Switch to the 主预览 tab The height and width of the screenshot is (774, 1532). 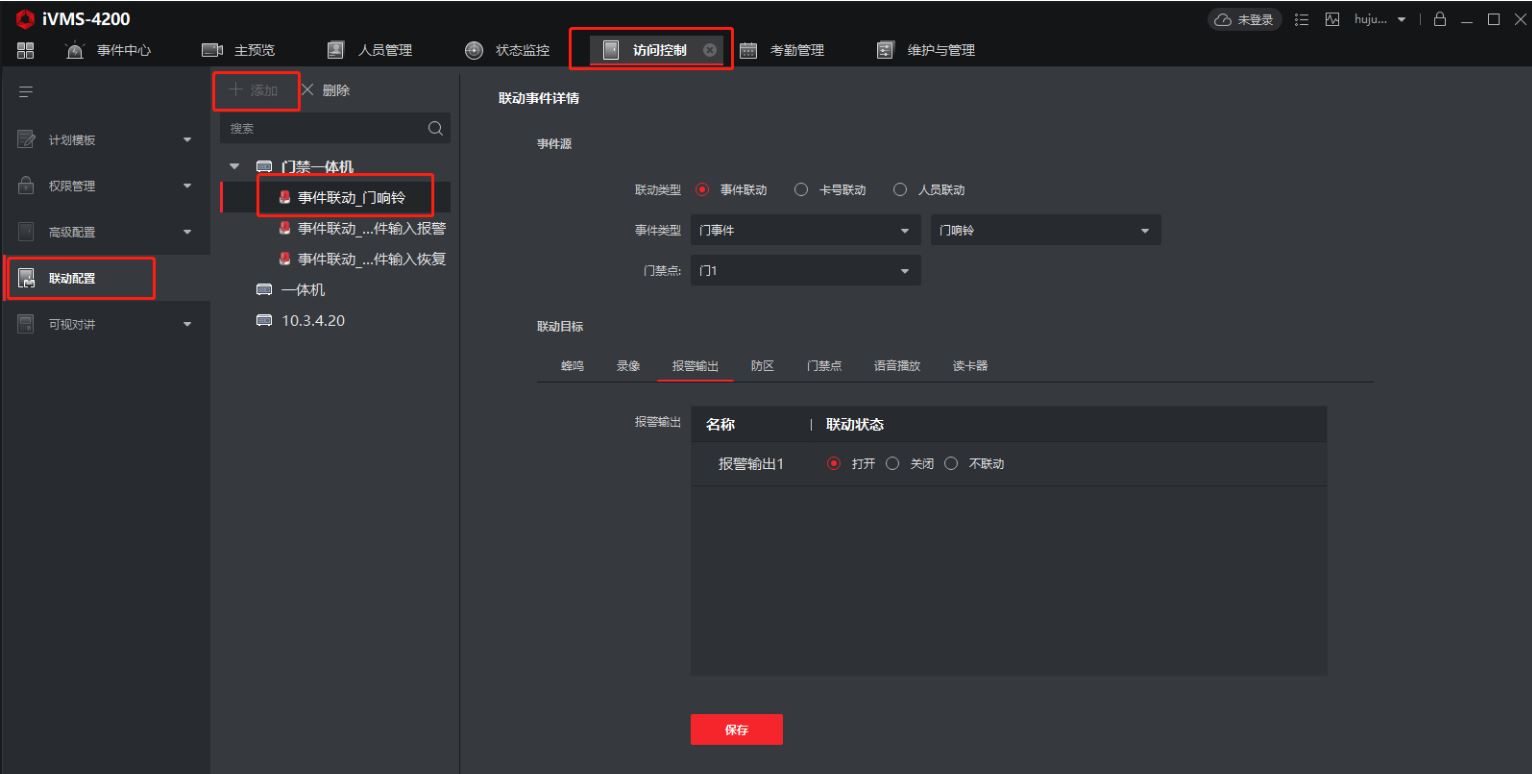tap(239, 51)
